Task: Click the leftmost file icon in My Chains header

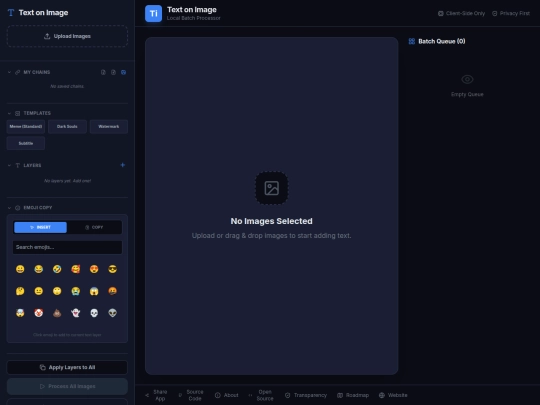Action: click(x=103, y=72)
